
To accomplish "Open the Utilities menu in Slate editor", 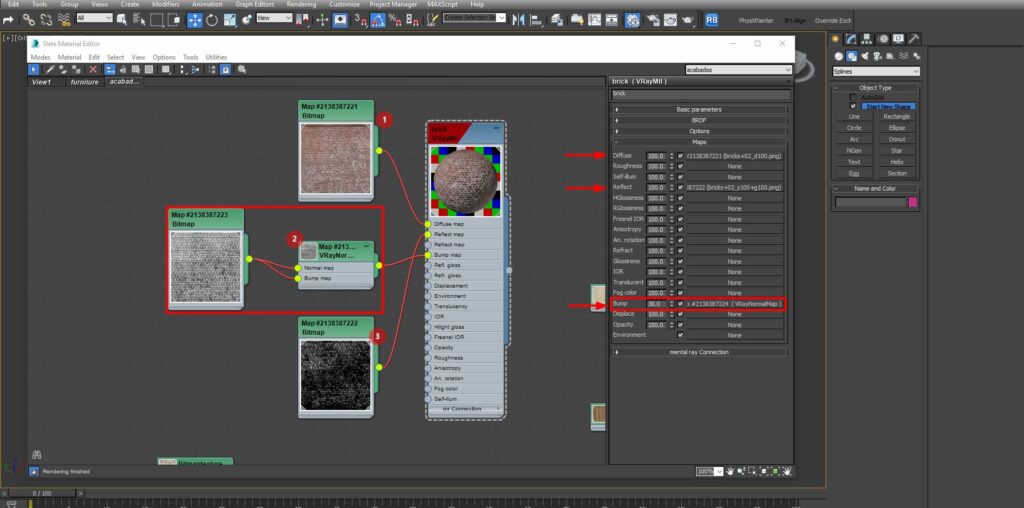I will (216, 57).
